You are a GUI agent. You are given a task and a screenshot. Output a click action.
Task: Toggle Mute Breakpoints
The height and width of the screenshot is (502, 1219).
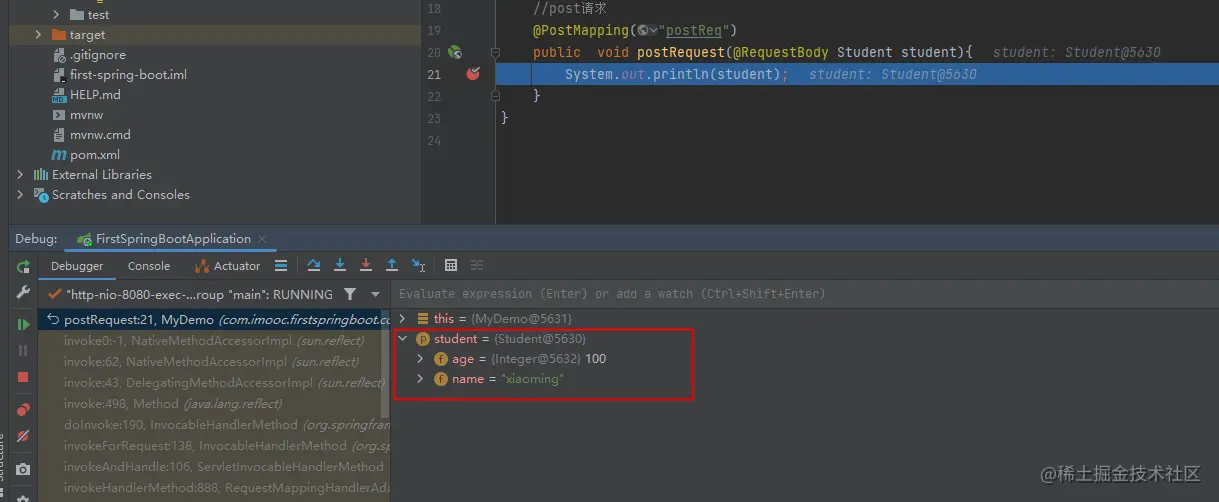(x=23, y=437)
